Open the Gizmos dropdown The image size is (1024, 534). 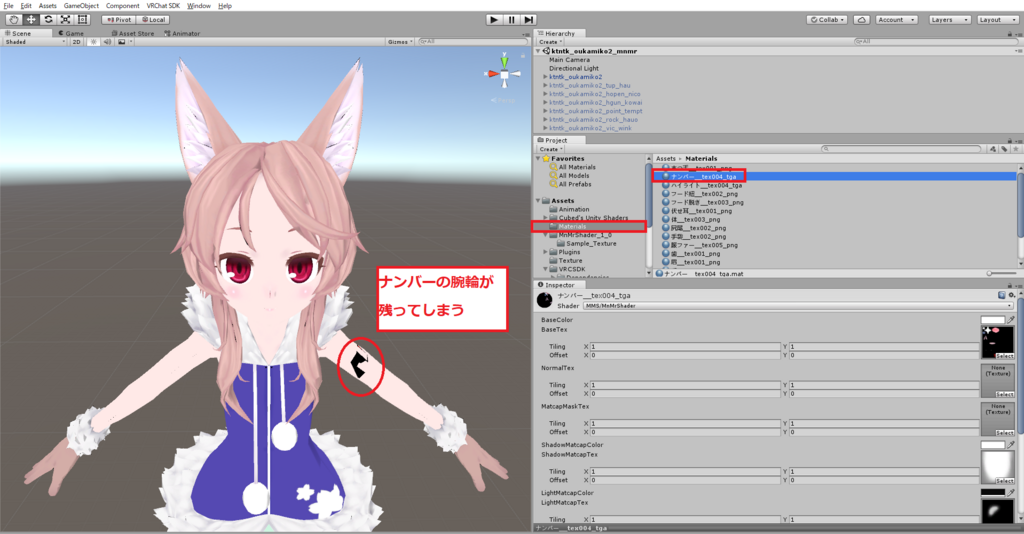pyautogui.click(x=400, y=42)
